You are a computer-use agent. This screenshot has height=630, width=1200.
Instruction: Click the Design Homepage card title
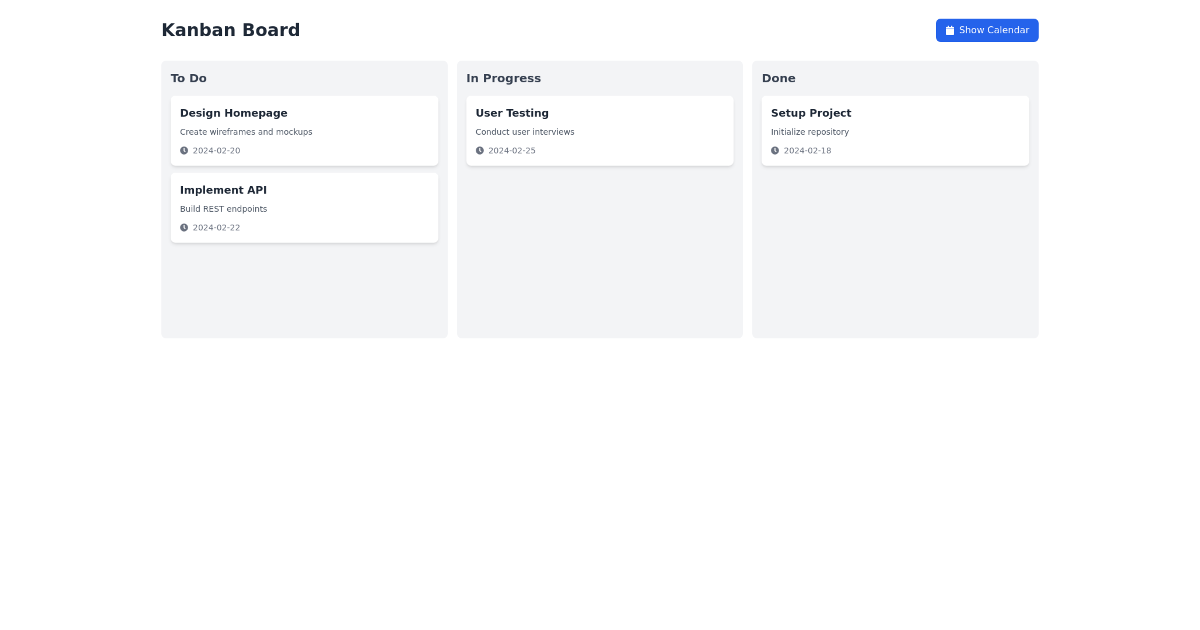pyautogui.click(x=233, y=113)
